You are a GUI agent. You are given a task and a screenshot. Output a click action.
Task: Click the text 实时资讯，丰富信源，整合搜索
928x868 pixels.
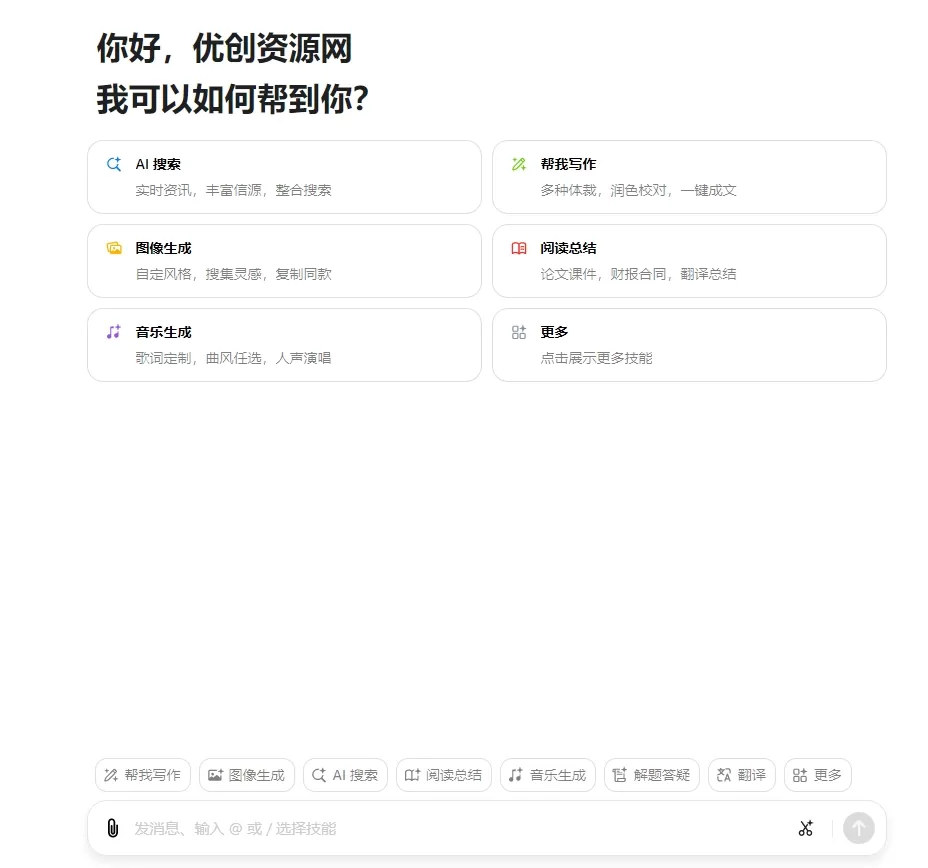(x=233, y=190)
